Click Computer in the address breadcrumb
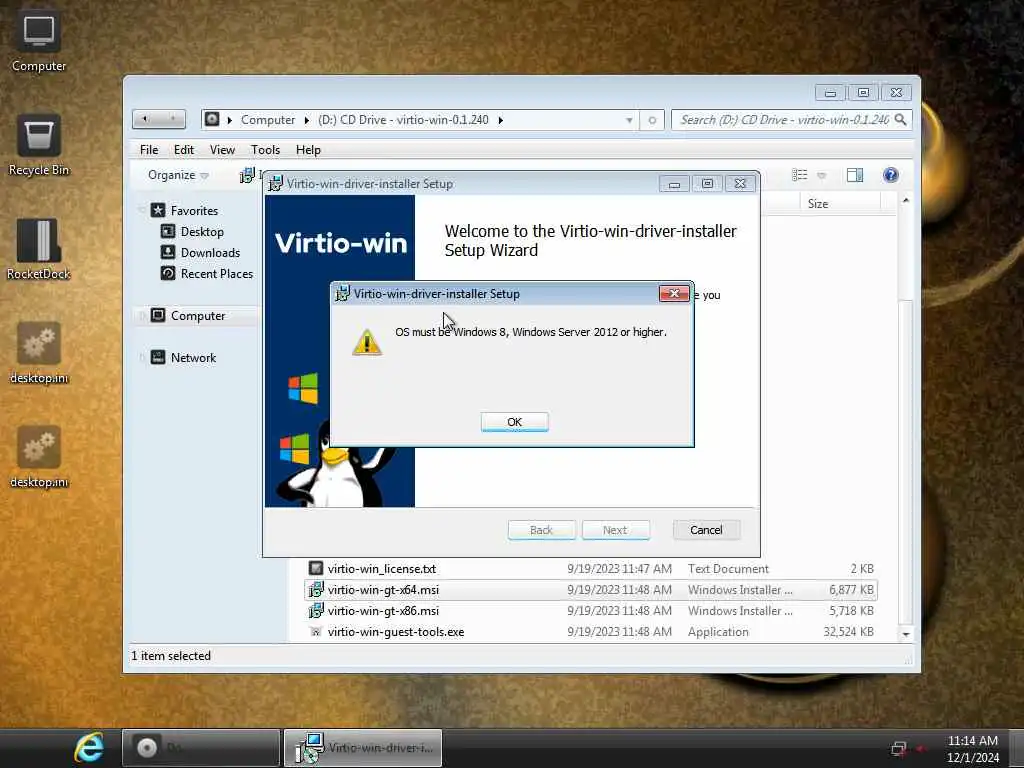The height and width of the screenshot is (768, 1024). coord(268,120)
